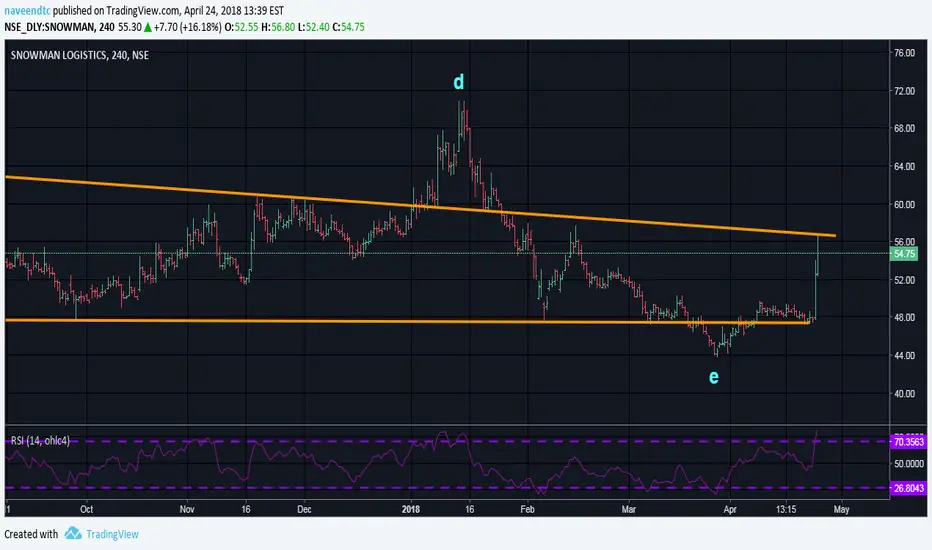This screenshot has width=932, height=550.
Task: Click the 48.00 price axis label
Action: click(904, 318)
